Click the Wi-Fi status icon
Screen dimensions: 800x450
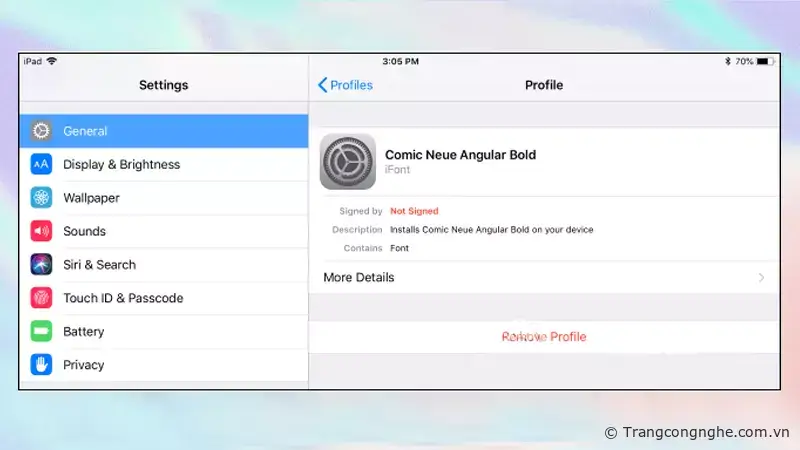[x=51, y=61]
